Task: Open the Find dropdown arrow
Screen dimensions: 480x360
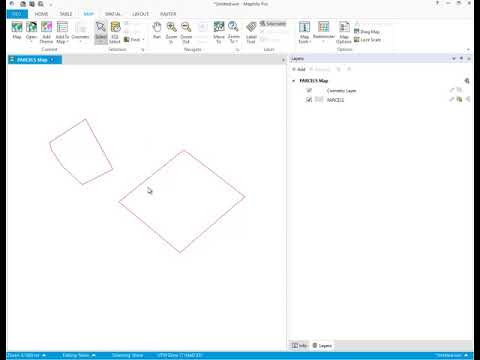Action: click(x=143, y=40)
